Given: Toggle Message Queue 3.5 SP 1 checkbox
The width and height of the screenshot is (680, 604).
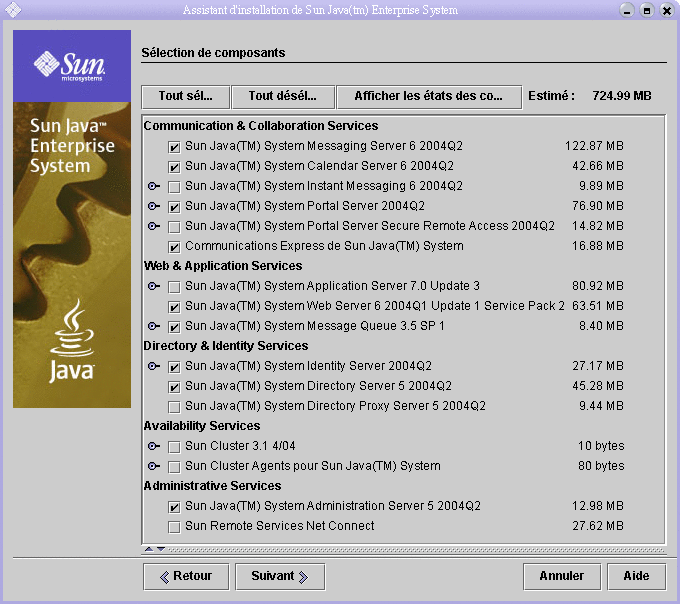Looking at the screenshot, I should [x=174, y=327].
